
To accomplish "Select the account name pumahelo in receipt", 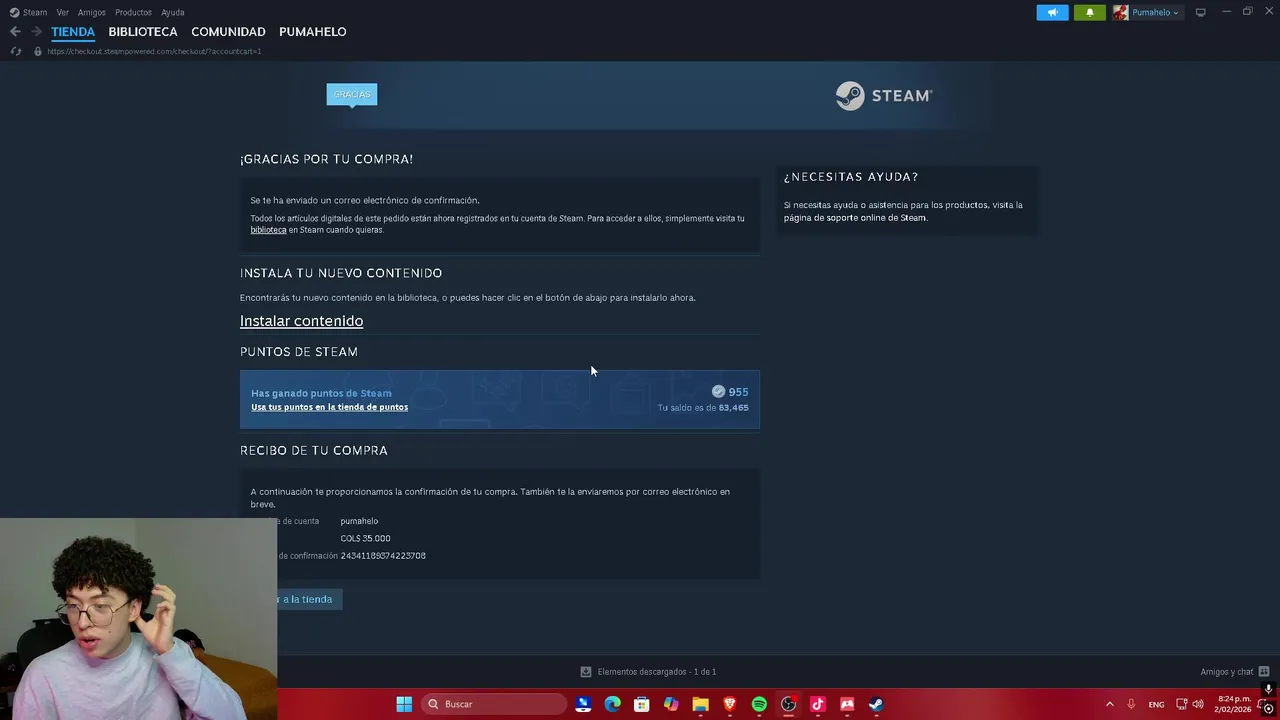I will tap(359, 521).
